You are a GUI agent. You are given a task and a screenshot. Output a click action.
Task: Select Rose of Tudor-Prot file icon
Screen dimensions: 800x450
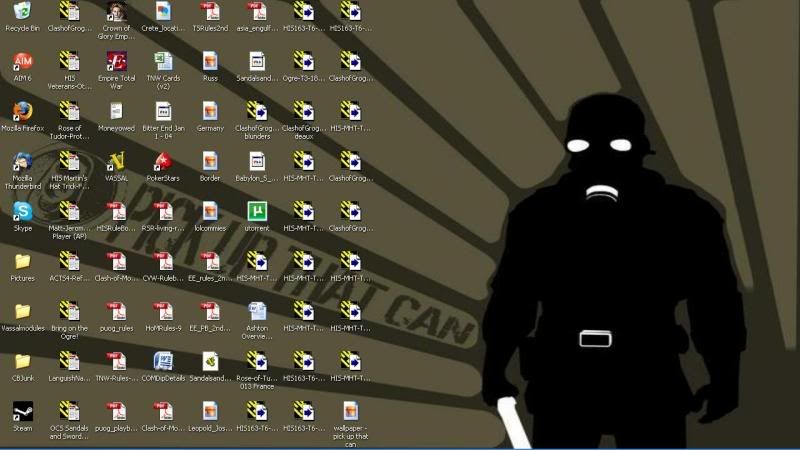click(x=69, y=111)
